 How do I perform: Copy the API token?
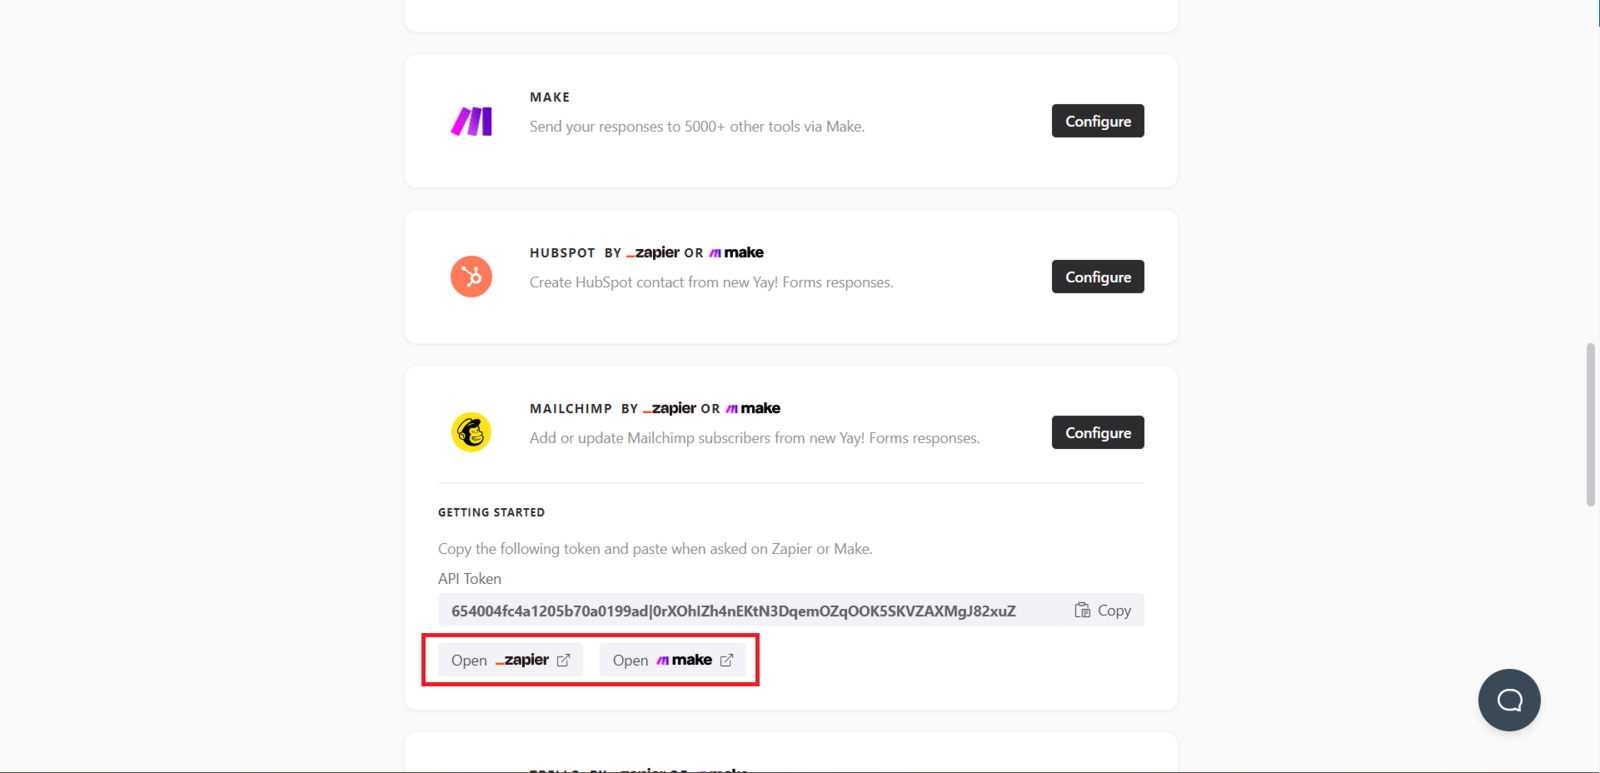[x=1103, y=610]
